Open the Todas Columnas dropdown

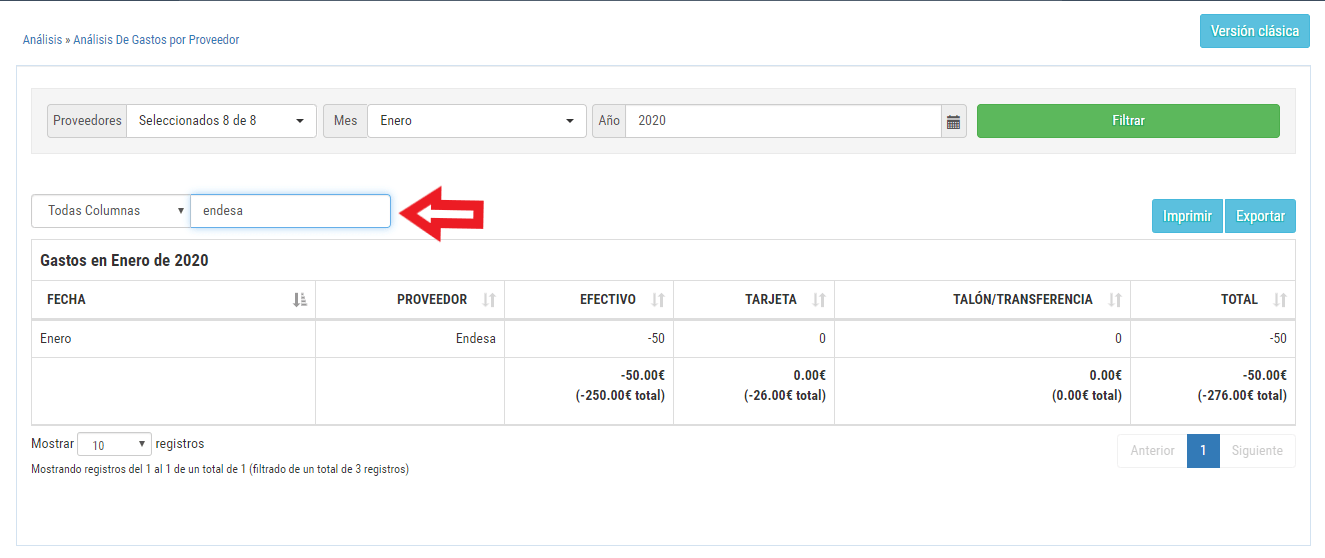coord(111,211)
